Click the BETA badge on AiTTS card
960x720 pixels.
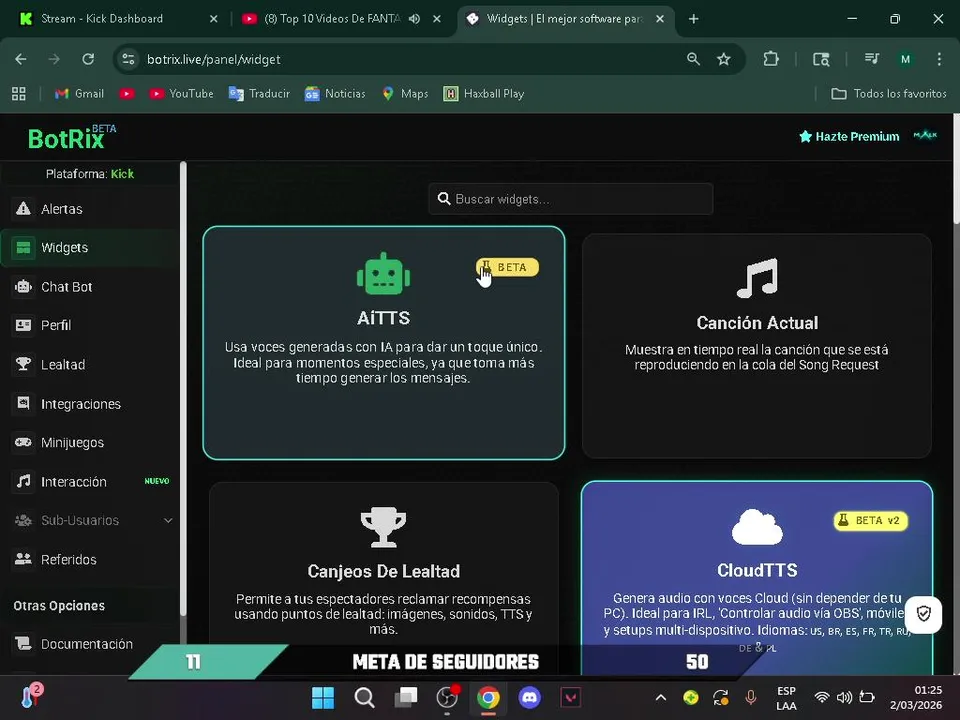507,268
